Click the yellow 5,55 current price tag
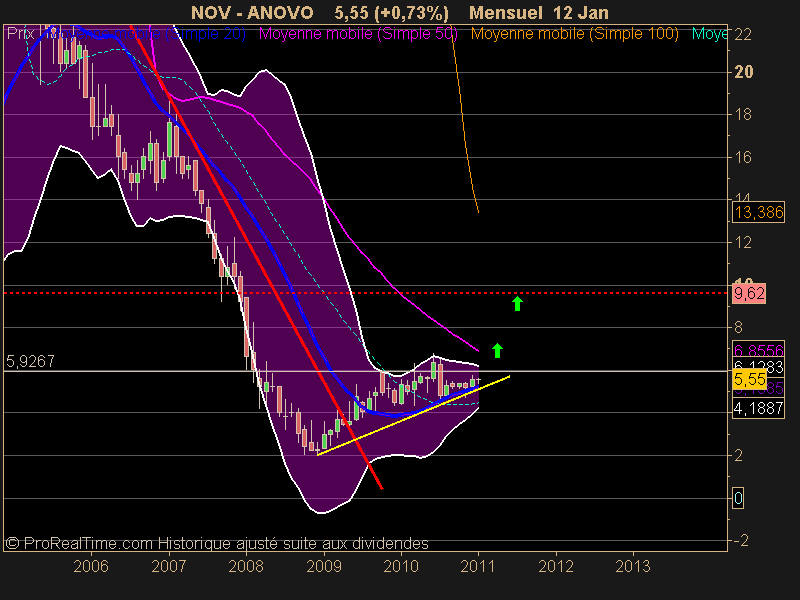Viewport: 800px width, 600px height. click(x=749, y=379)
